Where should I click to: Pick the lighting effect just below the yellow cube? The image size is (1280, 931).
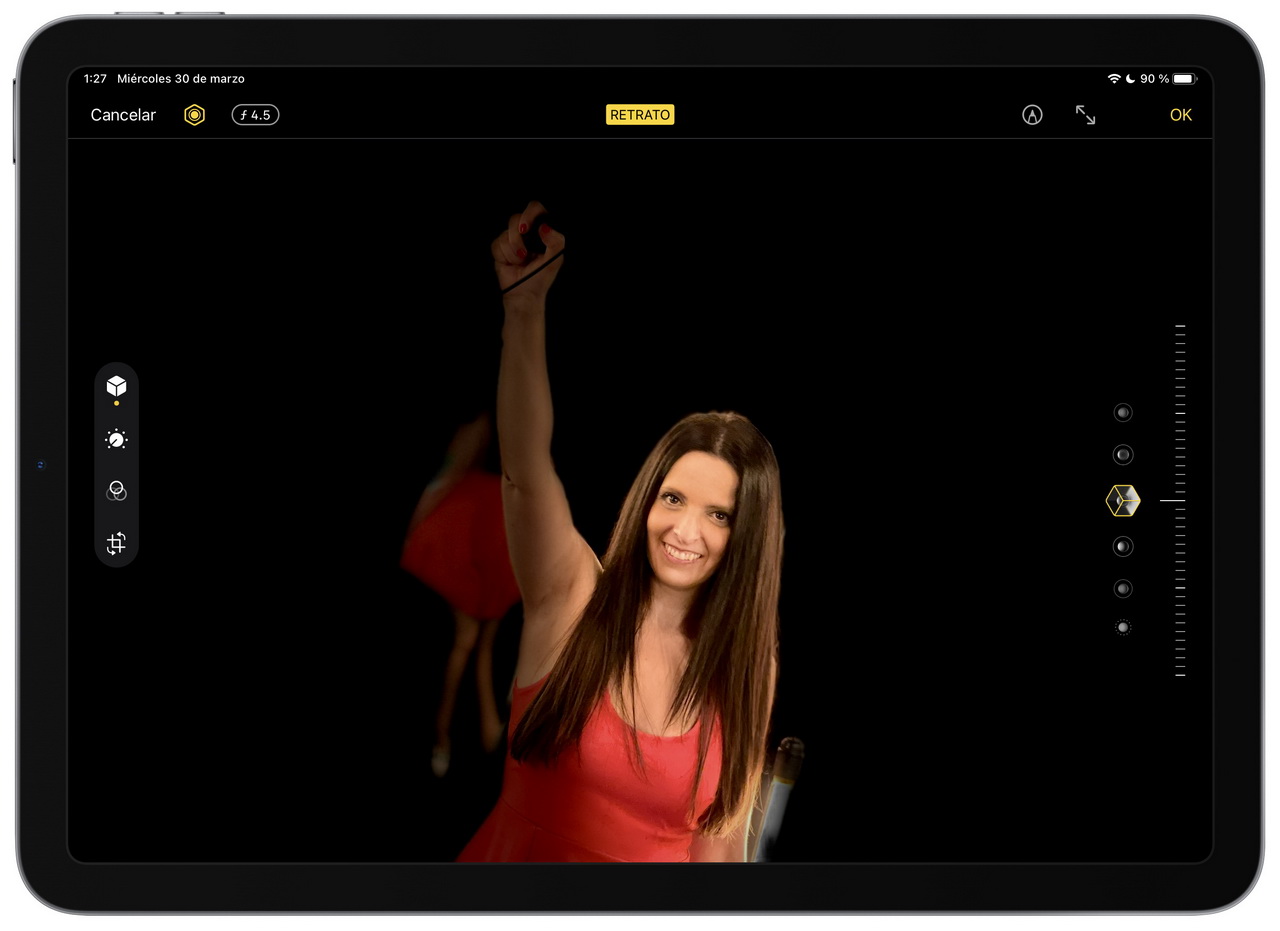click(1123, 546)
